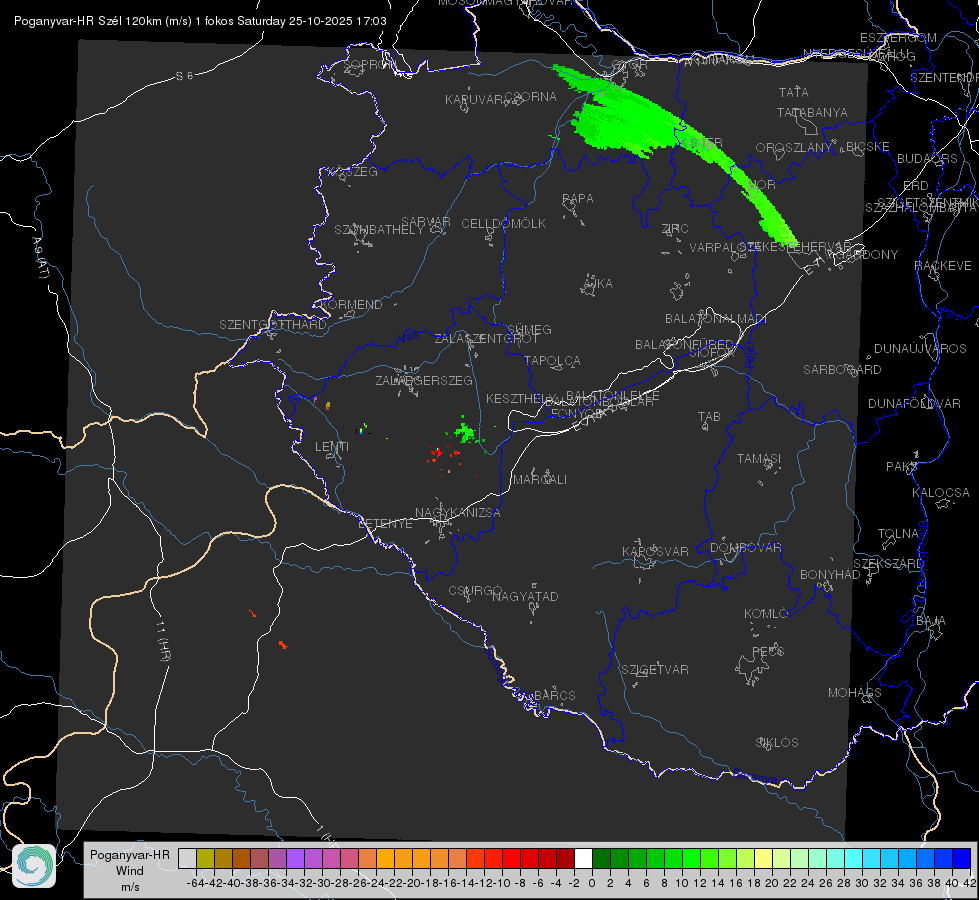The width and height of the screenshot is (979, 900).
Task: Click the TATA city label
Action: coord(794,92)
